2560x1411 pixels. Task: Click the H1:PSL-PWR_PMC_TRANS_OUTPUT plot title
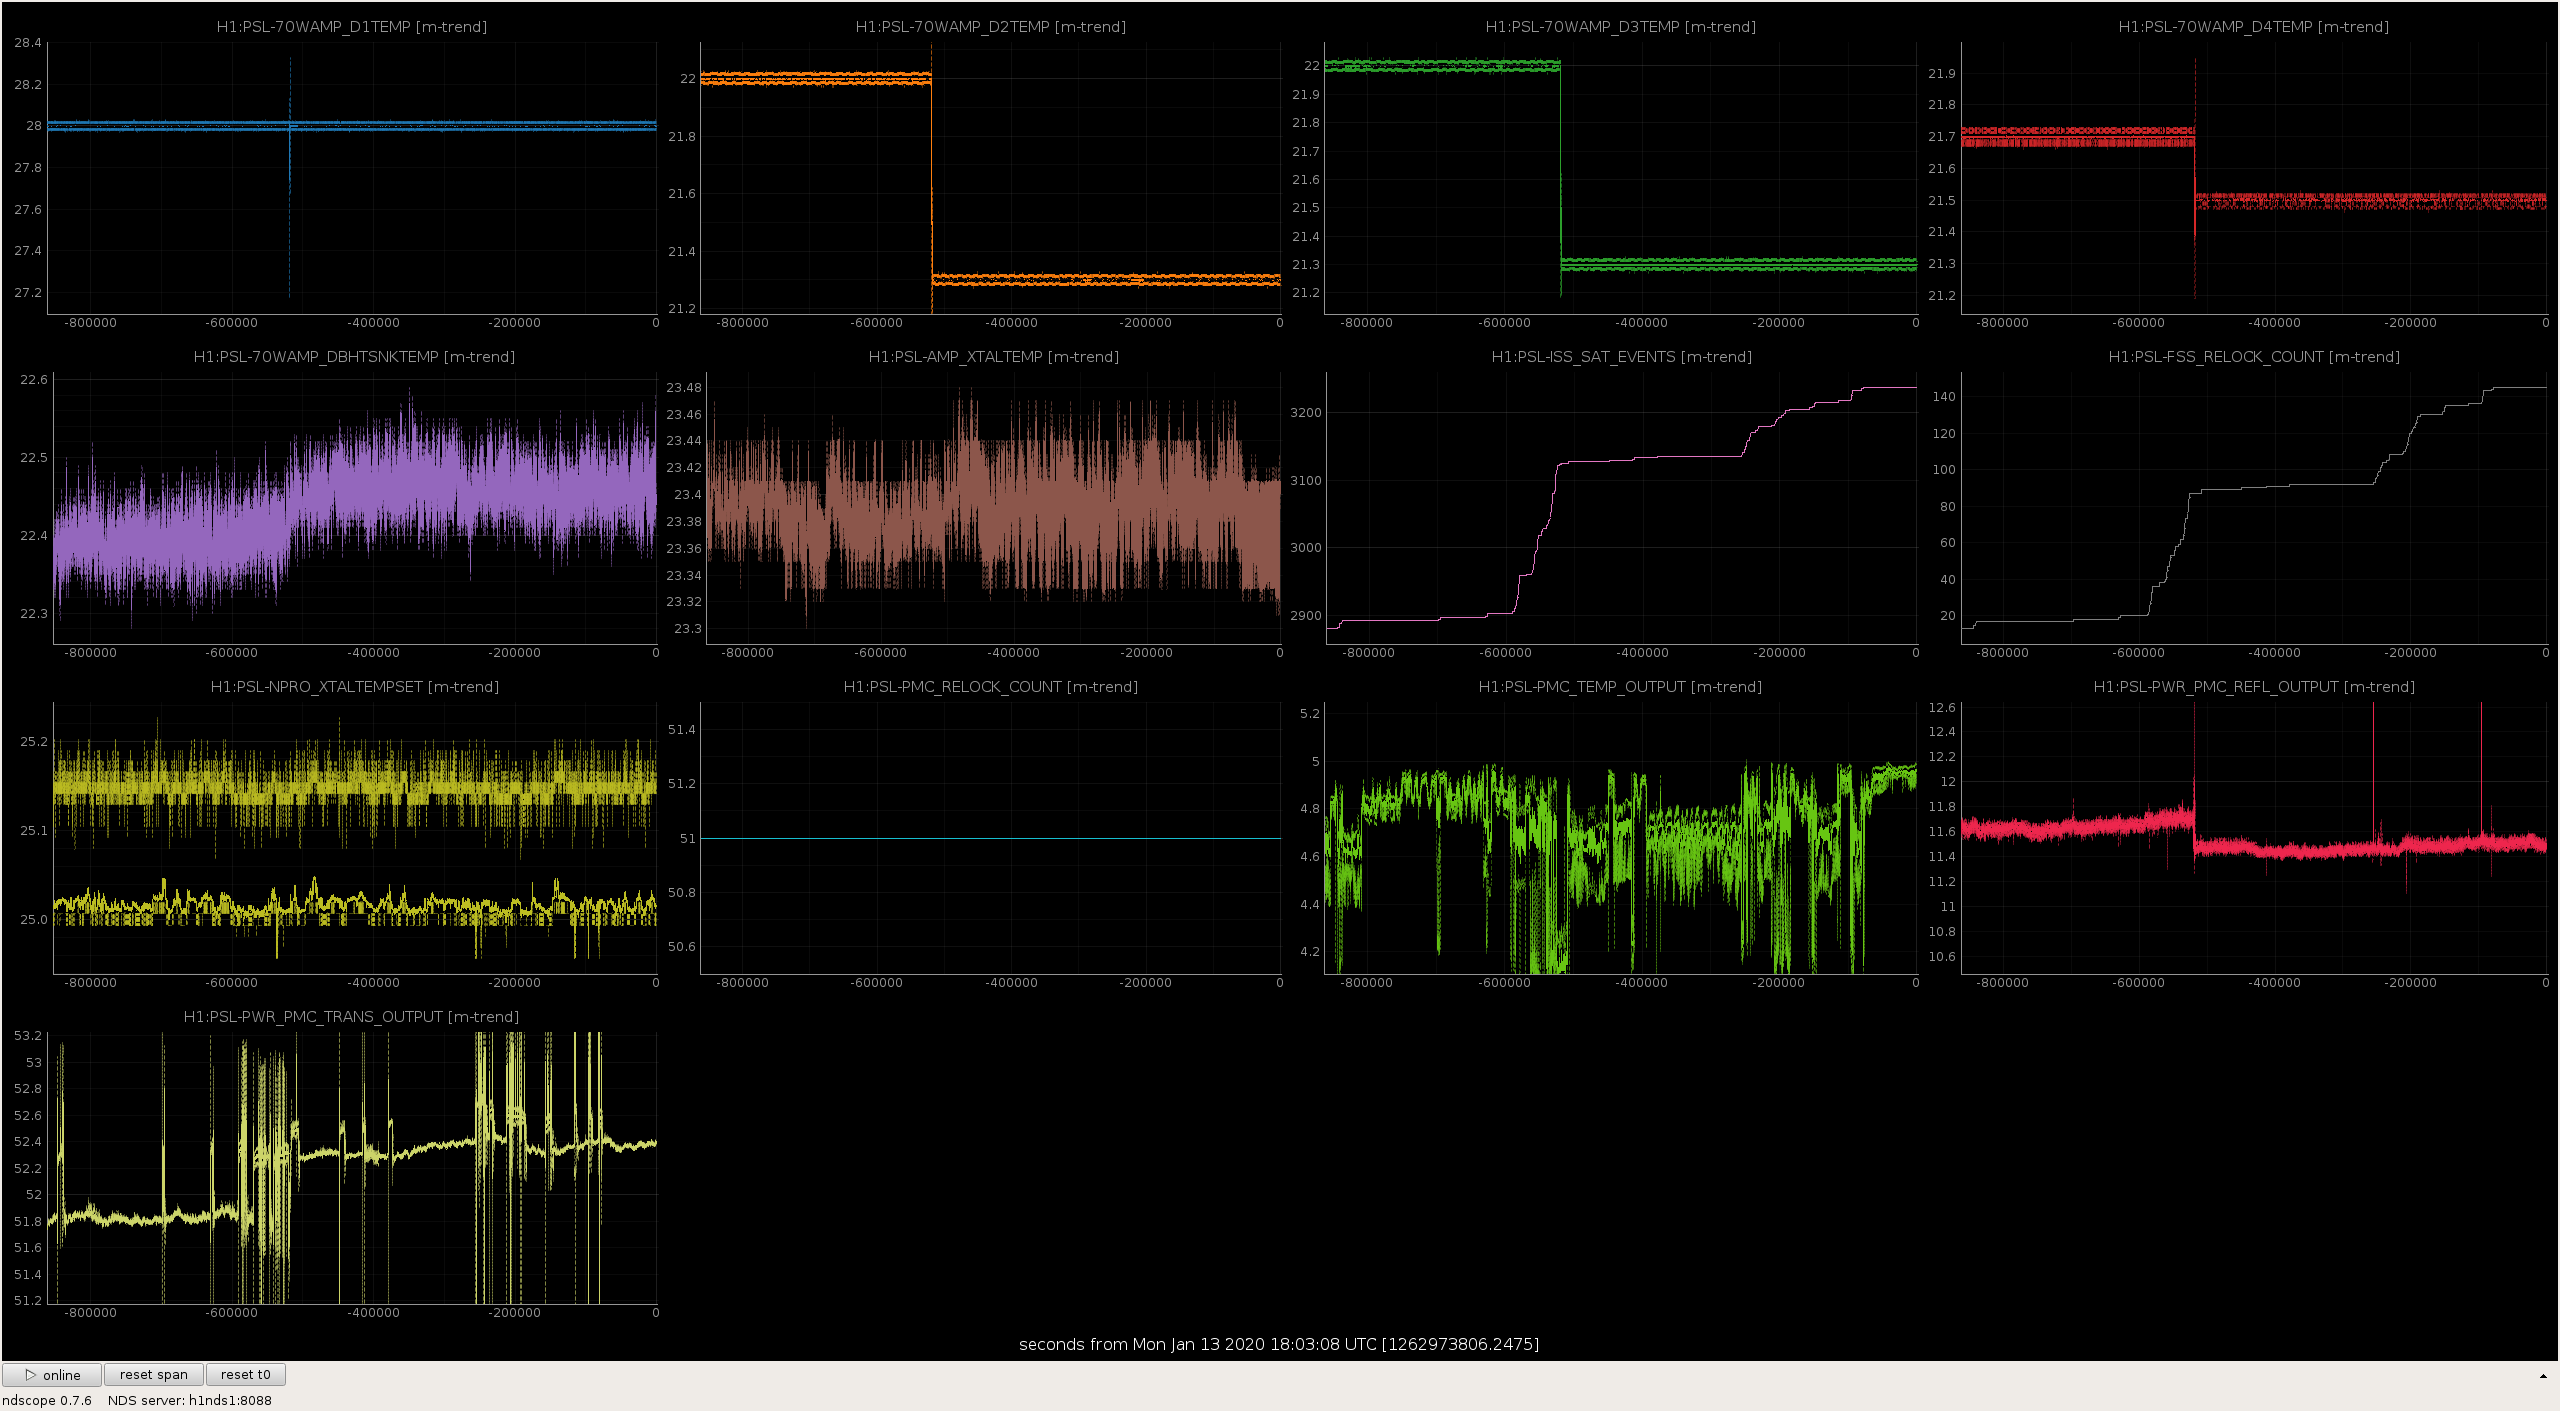pyautogui.click(x=351, y=1017)
